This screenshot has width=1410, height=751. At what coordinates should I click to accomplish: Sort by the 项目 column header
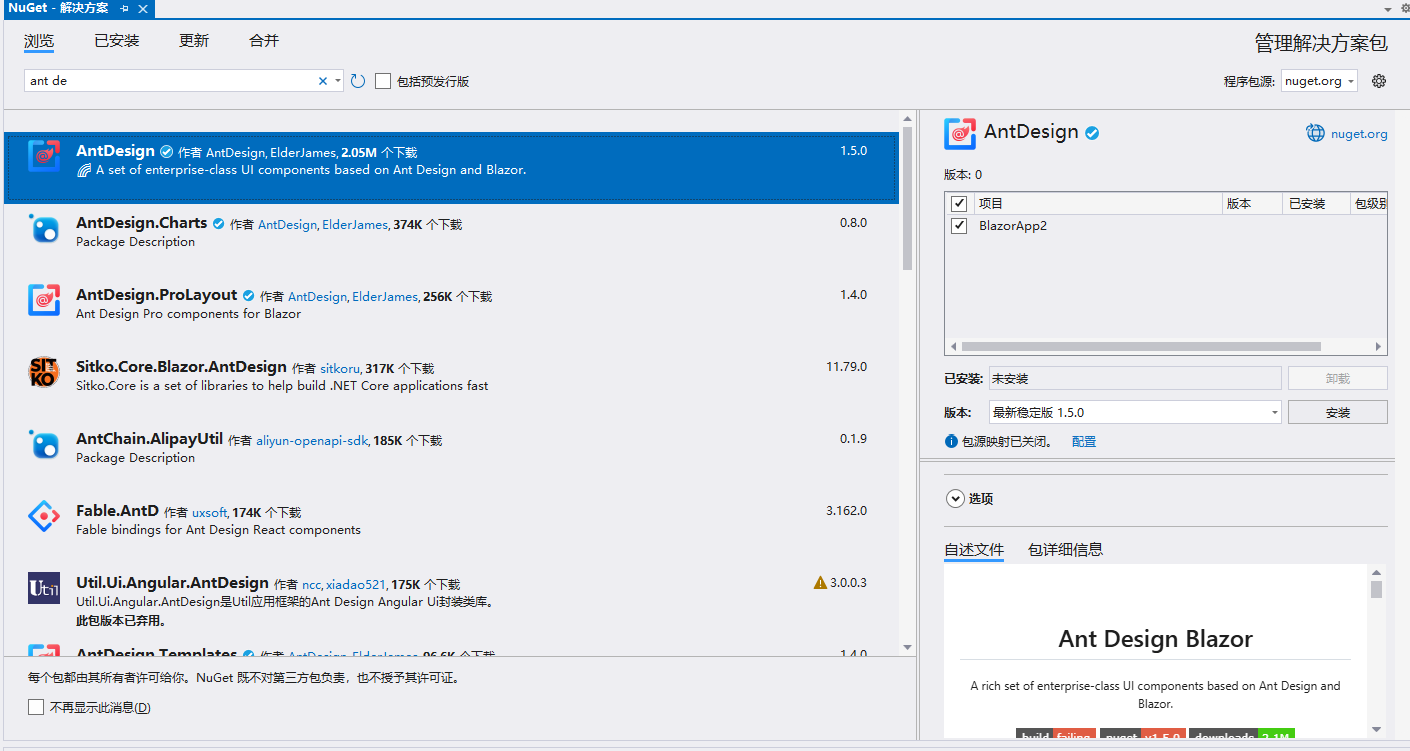pyautogui.click(x=1098, y=203)
